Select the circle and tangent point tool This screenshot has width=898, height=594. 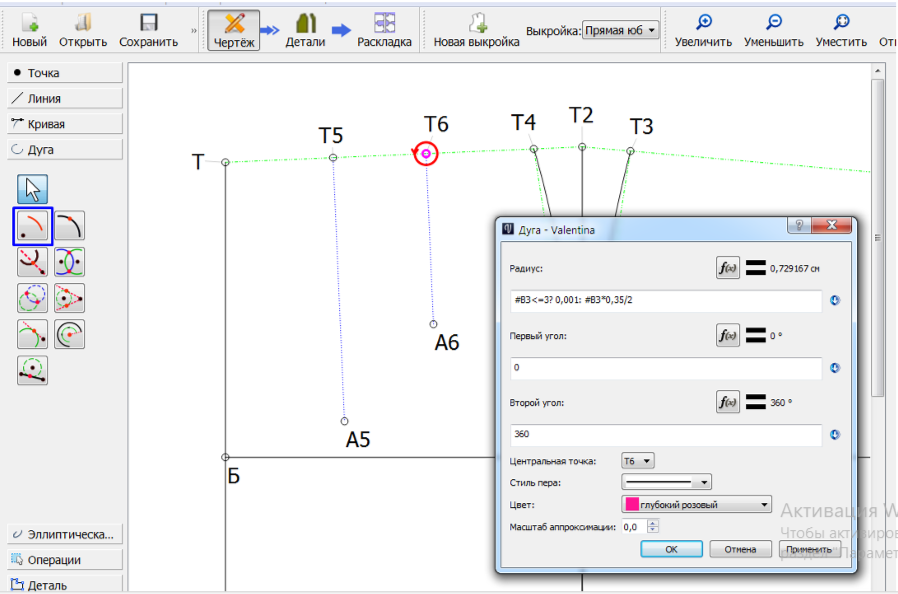(x=69, y=298)
